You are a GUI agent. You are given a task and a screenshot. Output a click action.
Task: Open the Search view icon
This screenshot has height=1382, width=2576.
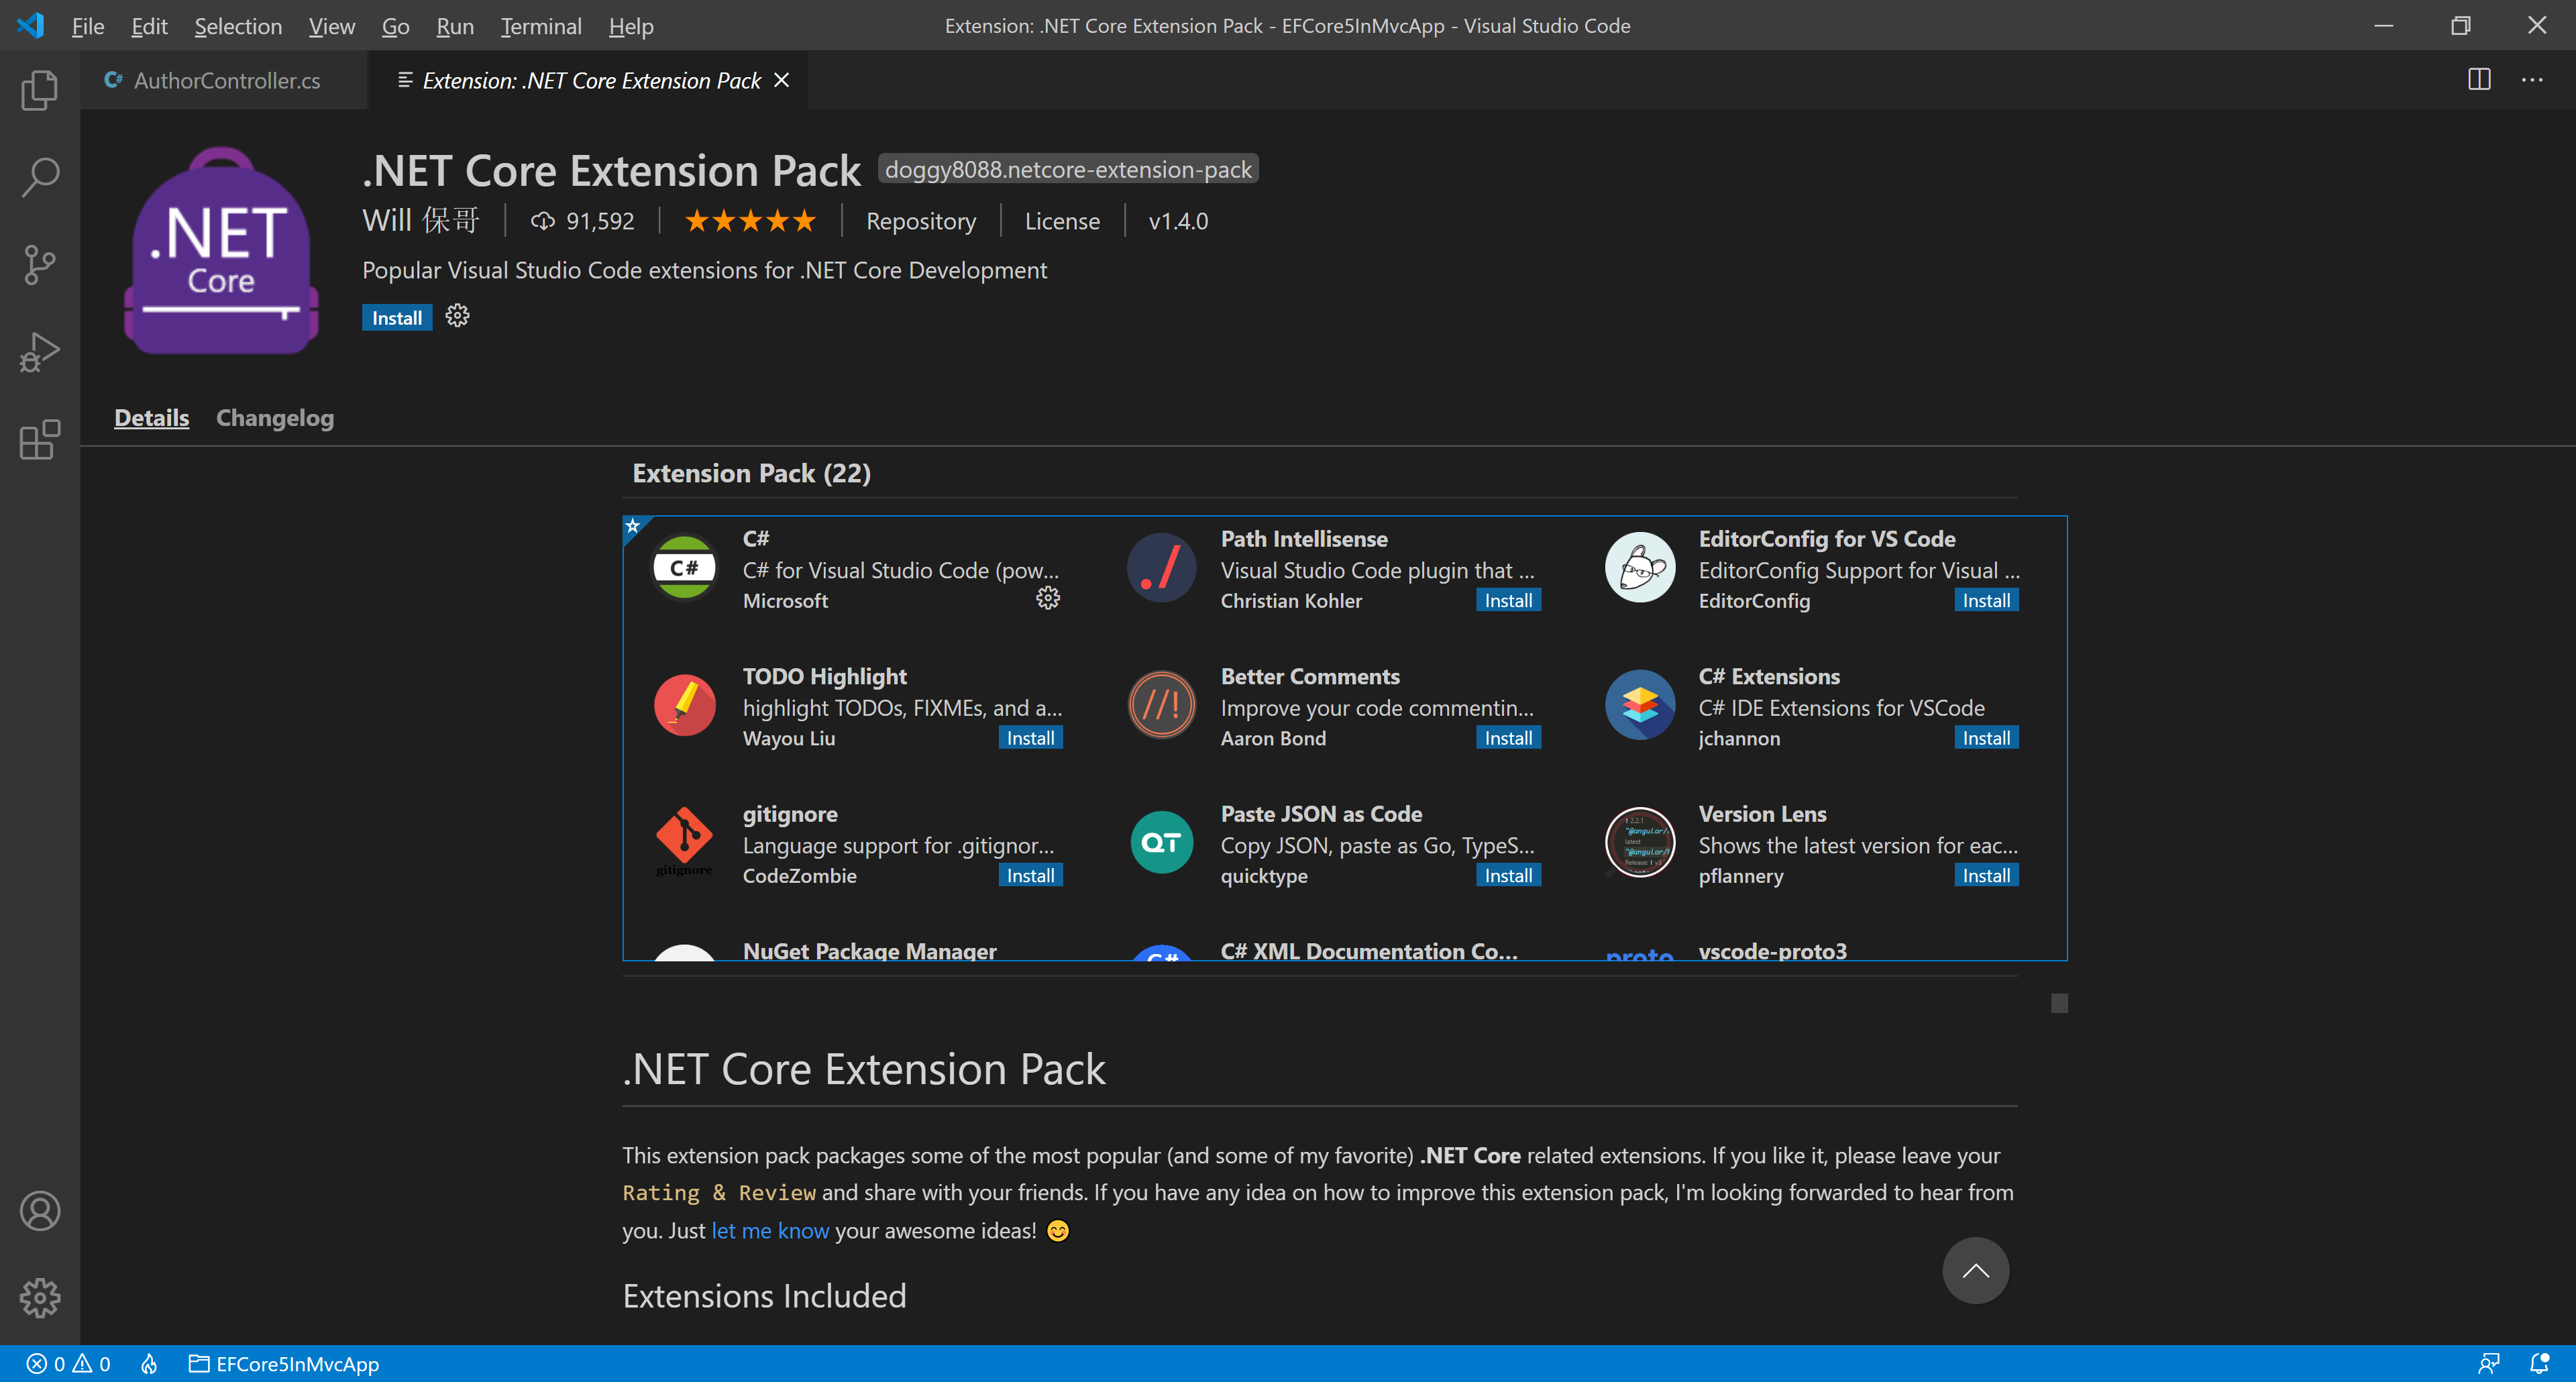pos(39,177)
